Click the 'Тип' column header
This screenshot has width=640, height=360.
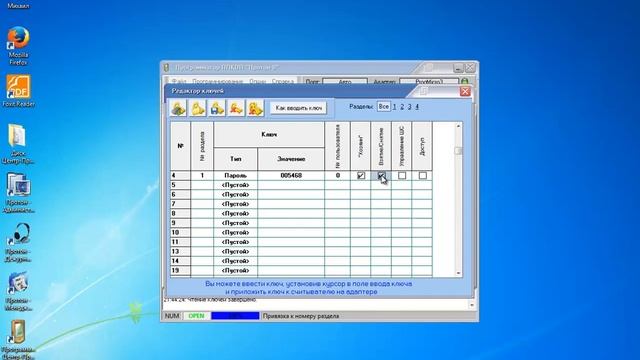pos(236,159)
